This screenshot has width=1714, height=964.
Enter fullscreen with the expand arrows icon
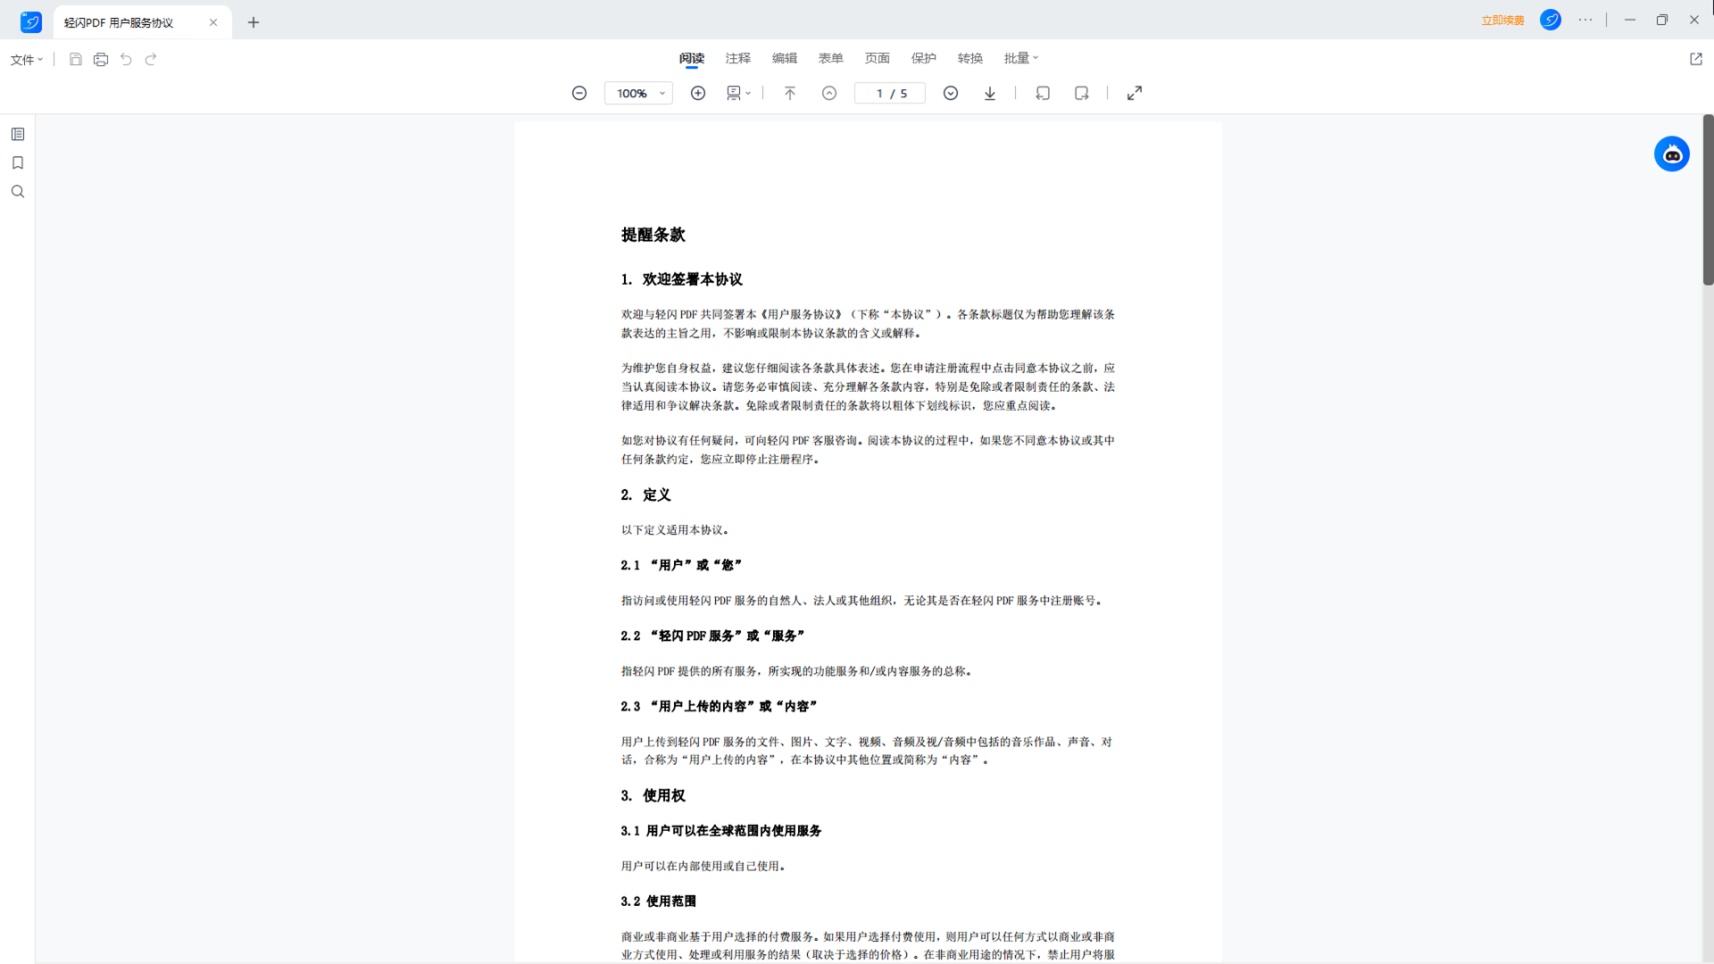pos(1135,93)
